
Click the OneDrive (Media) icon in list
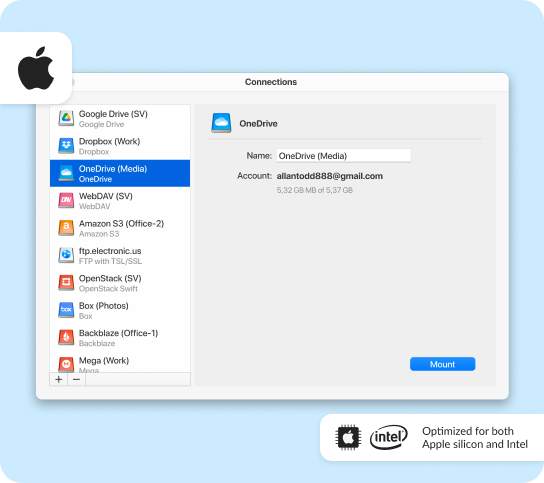(x=66, y=173)
